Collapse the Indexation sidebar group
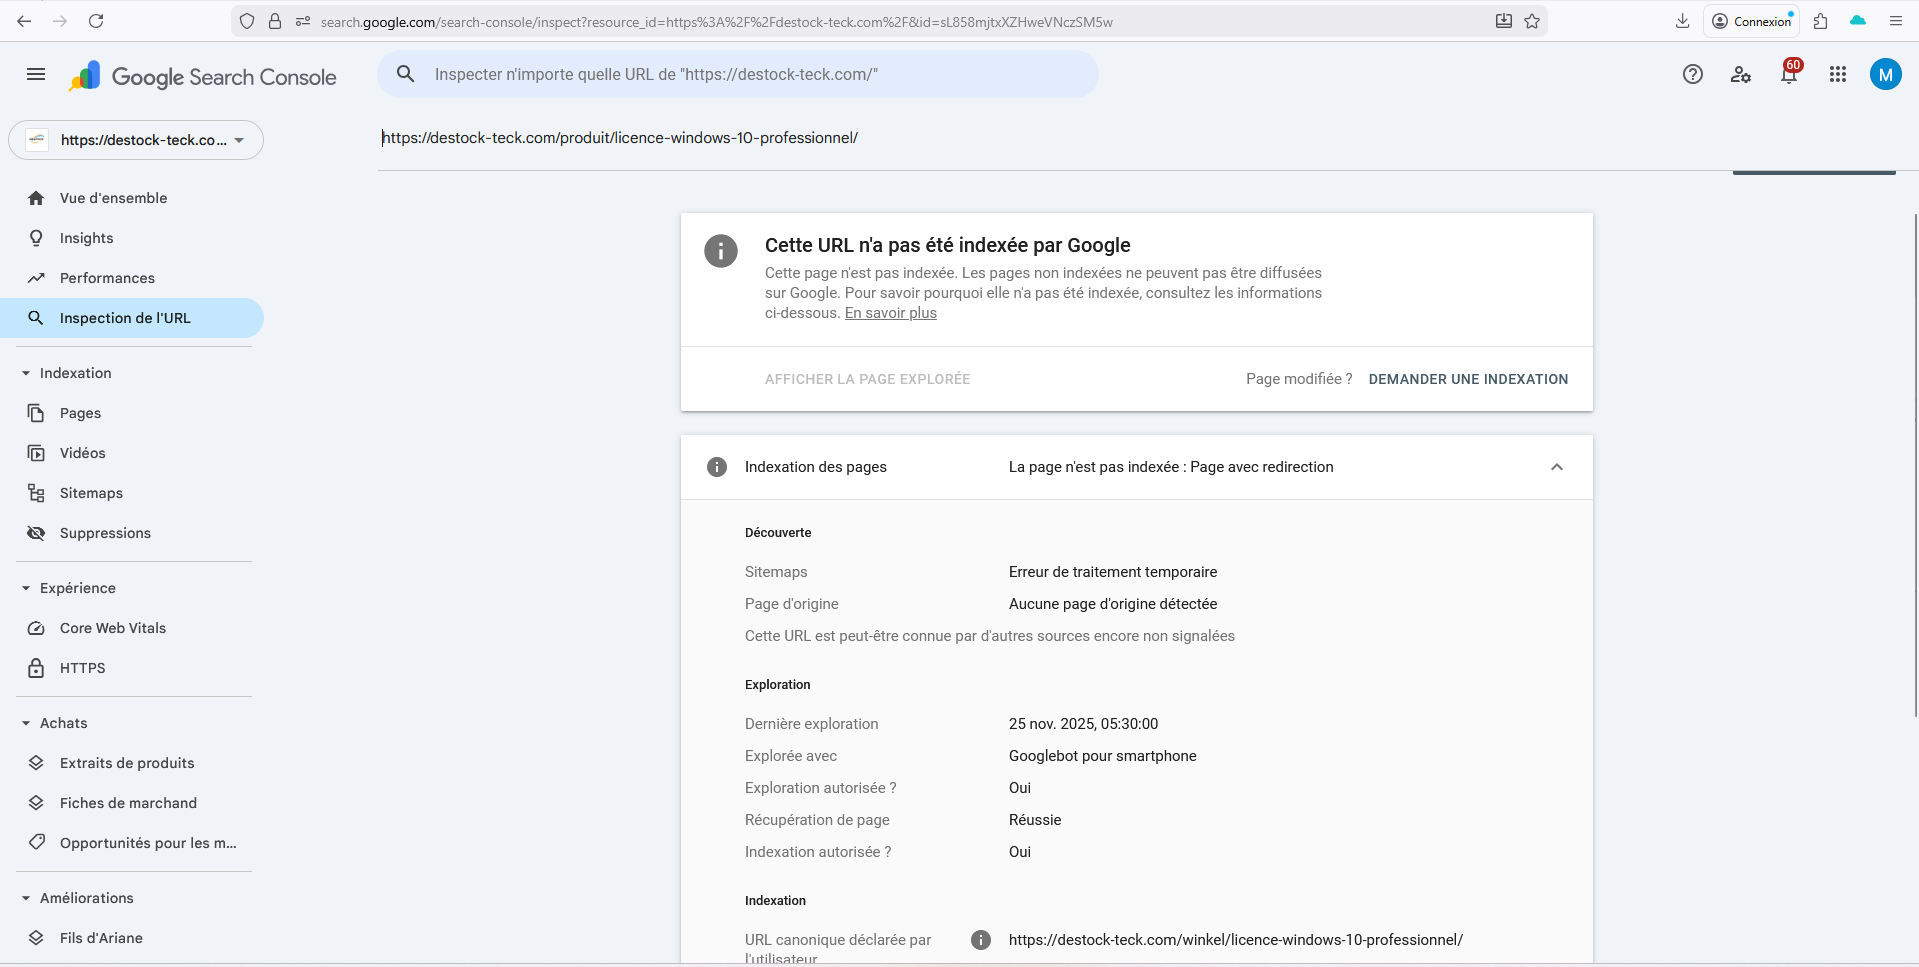Screen dimensions: 1919x967 (27, 373)
